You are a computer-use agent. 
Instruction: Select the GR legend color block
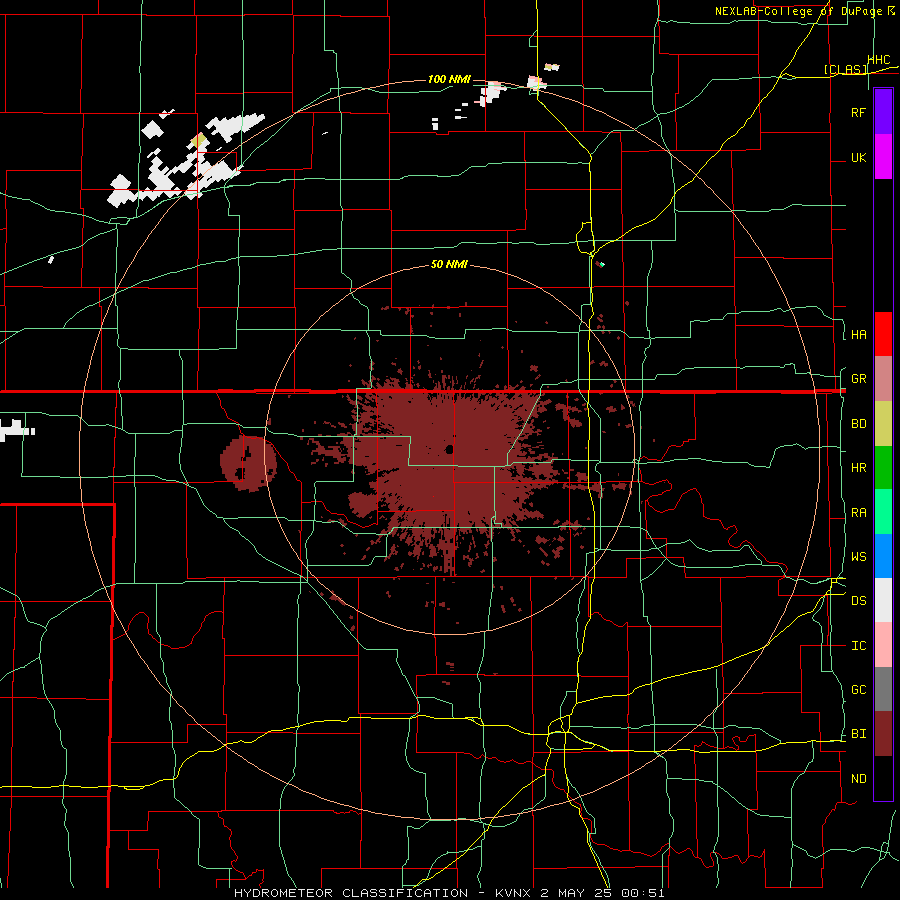[883, 378]
